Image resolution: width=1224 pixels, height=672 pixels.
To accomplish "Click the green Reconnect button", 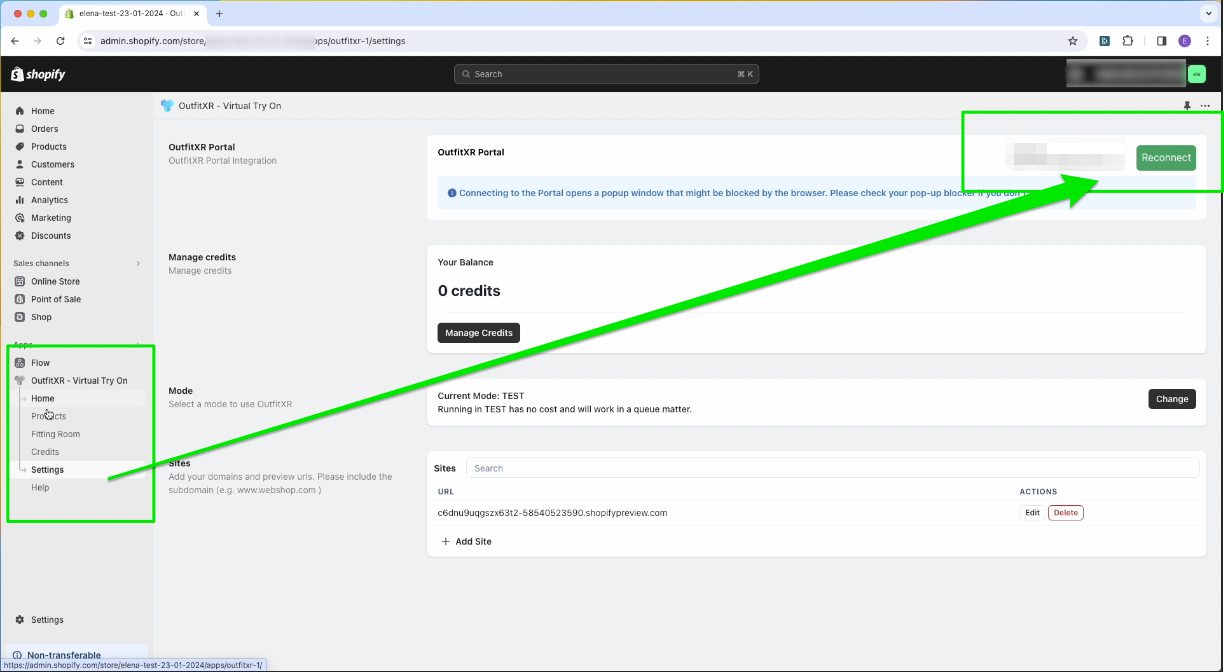I will coord(1166,157).
